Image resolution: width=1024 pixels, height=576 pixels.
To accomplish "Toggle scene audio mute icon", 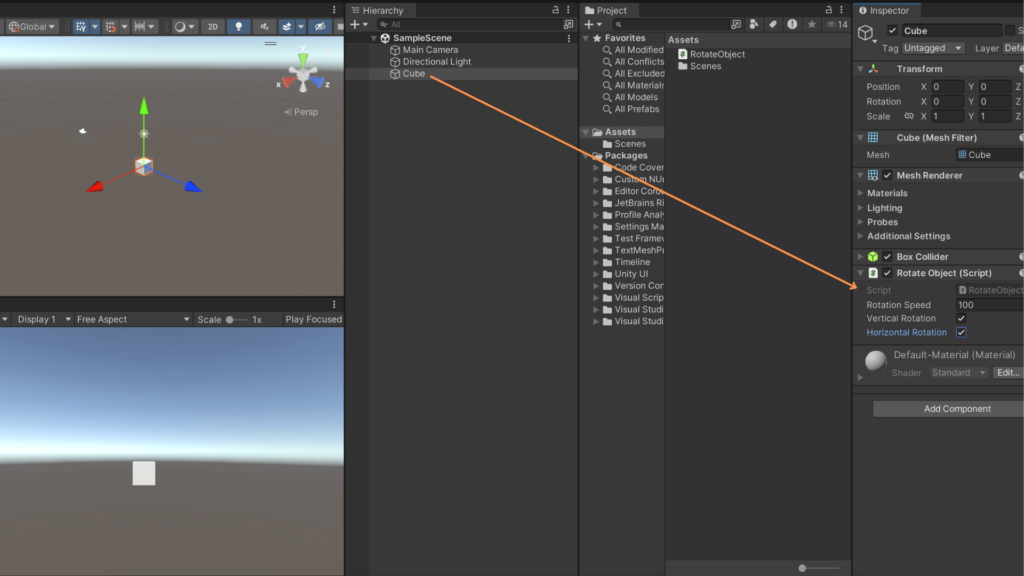I will (x=263, y=27).
